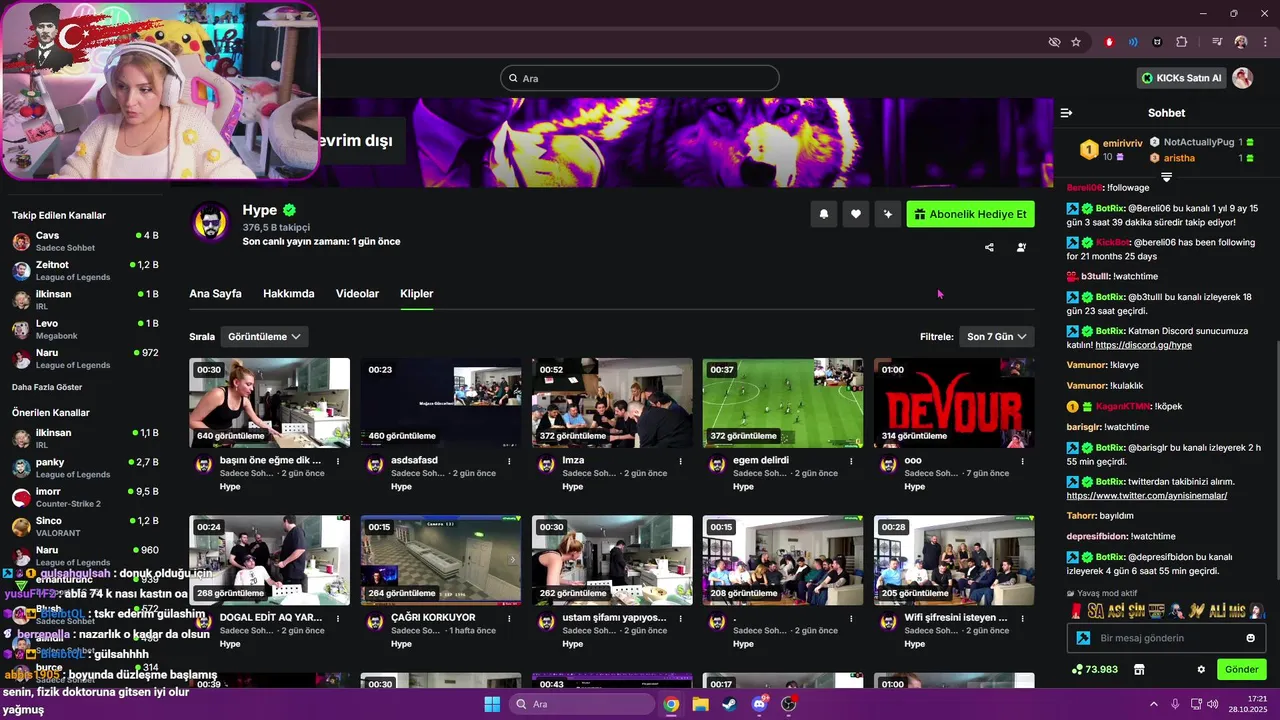Collapse the Sohbet chat panel via arrow icon
Image resolution: width=1280 pixels, height=720 pixels.
[x=1066, y=113]
